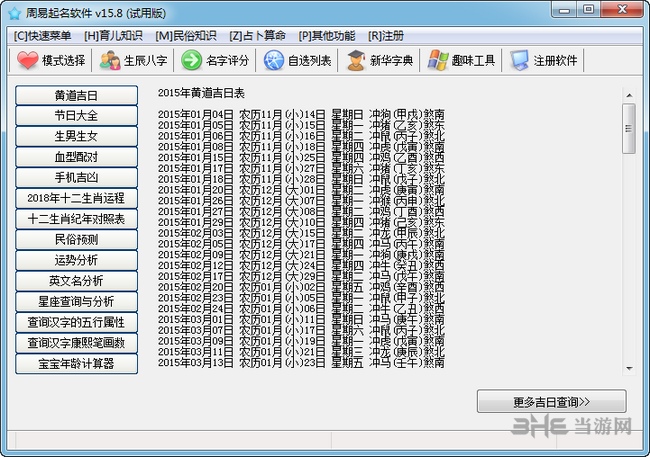Open the 运势分析 section
Screen dimensions: 650x457
(77, 260)
